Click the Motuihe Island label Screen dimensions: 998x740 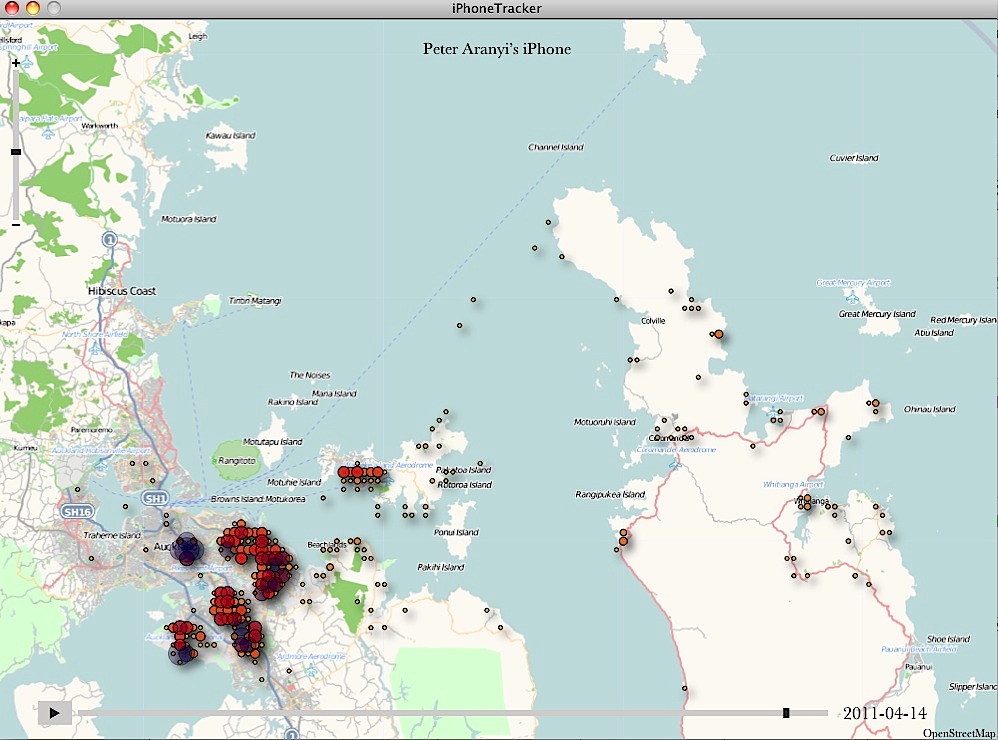294,482
